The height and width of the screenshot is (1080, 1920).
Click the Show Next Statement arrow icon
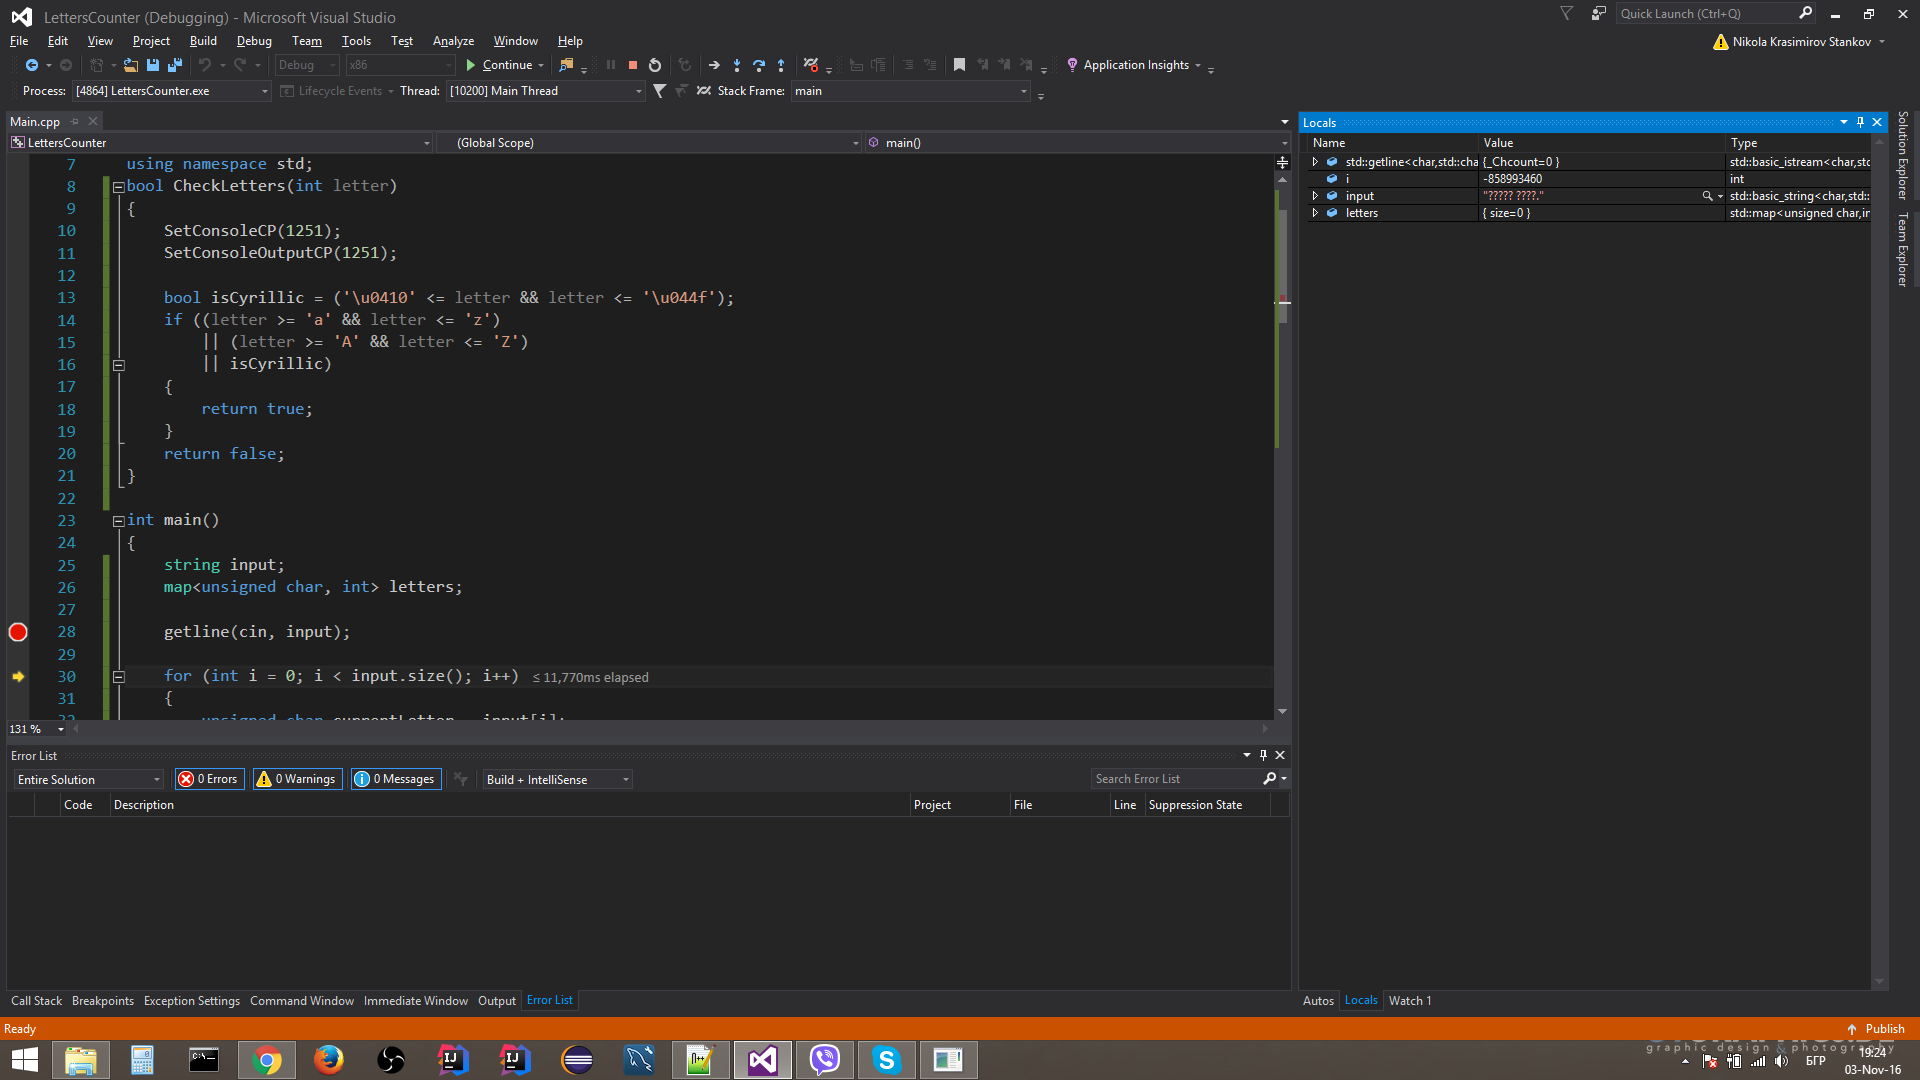714,65
